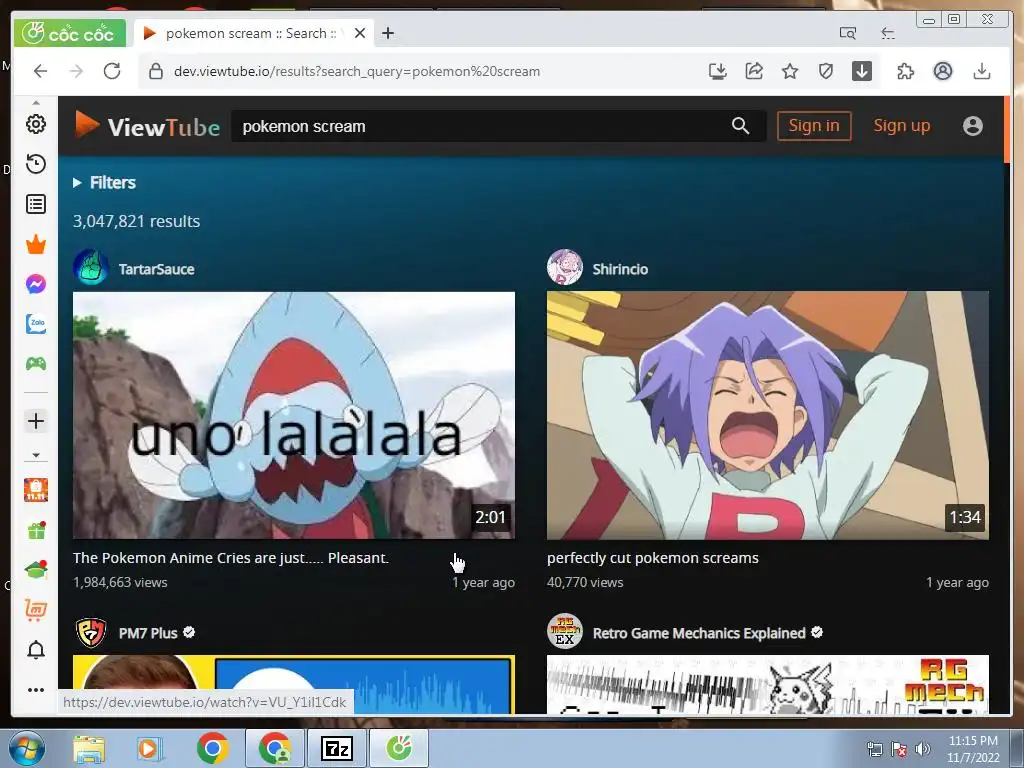Image resolution: width=1024 pixels, height=768 pixels.
Task: Reload the ViewTube results page
Action: (x=112, y=71)
